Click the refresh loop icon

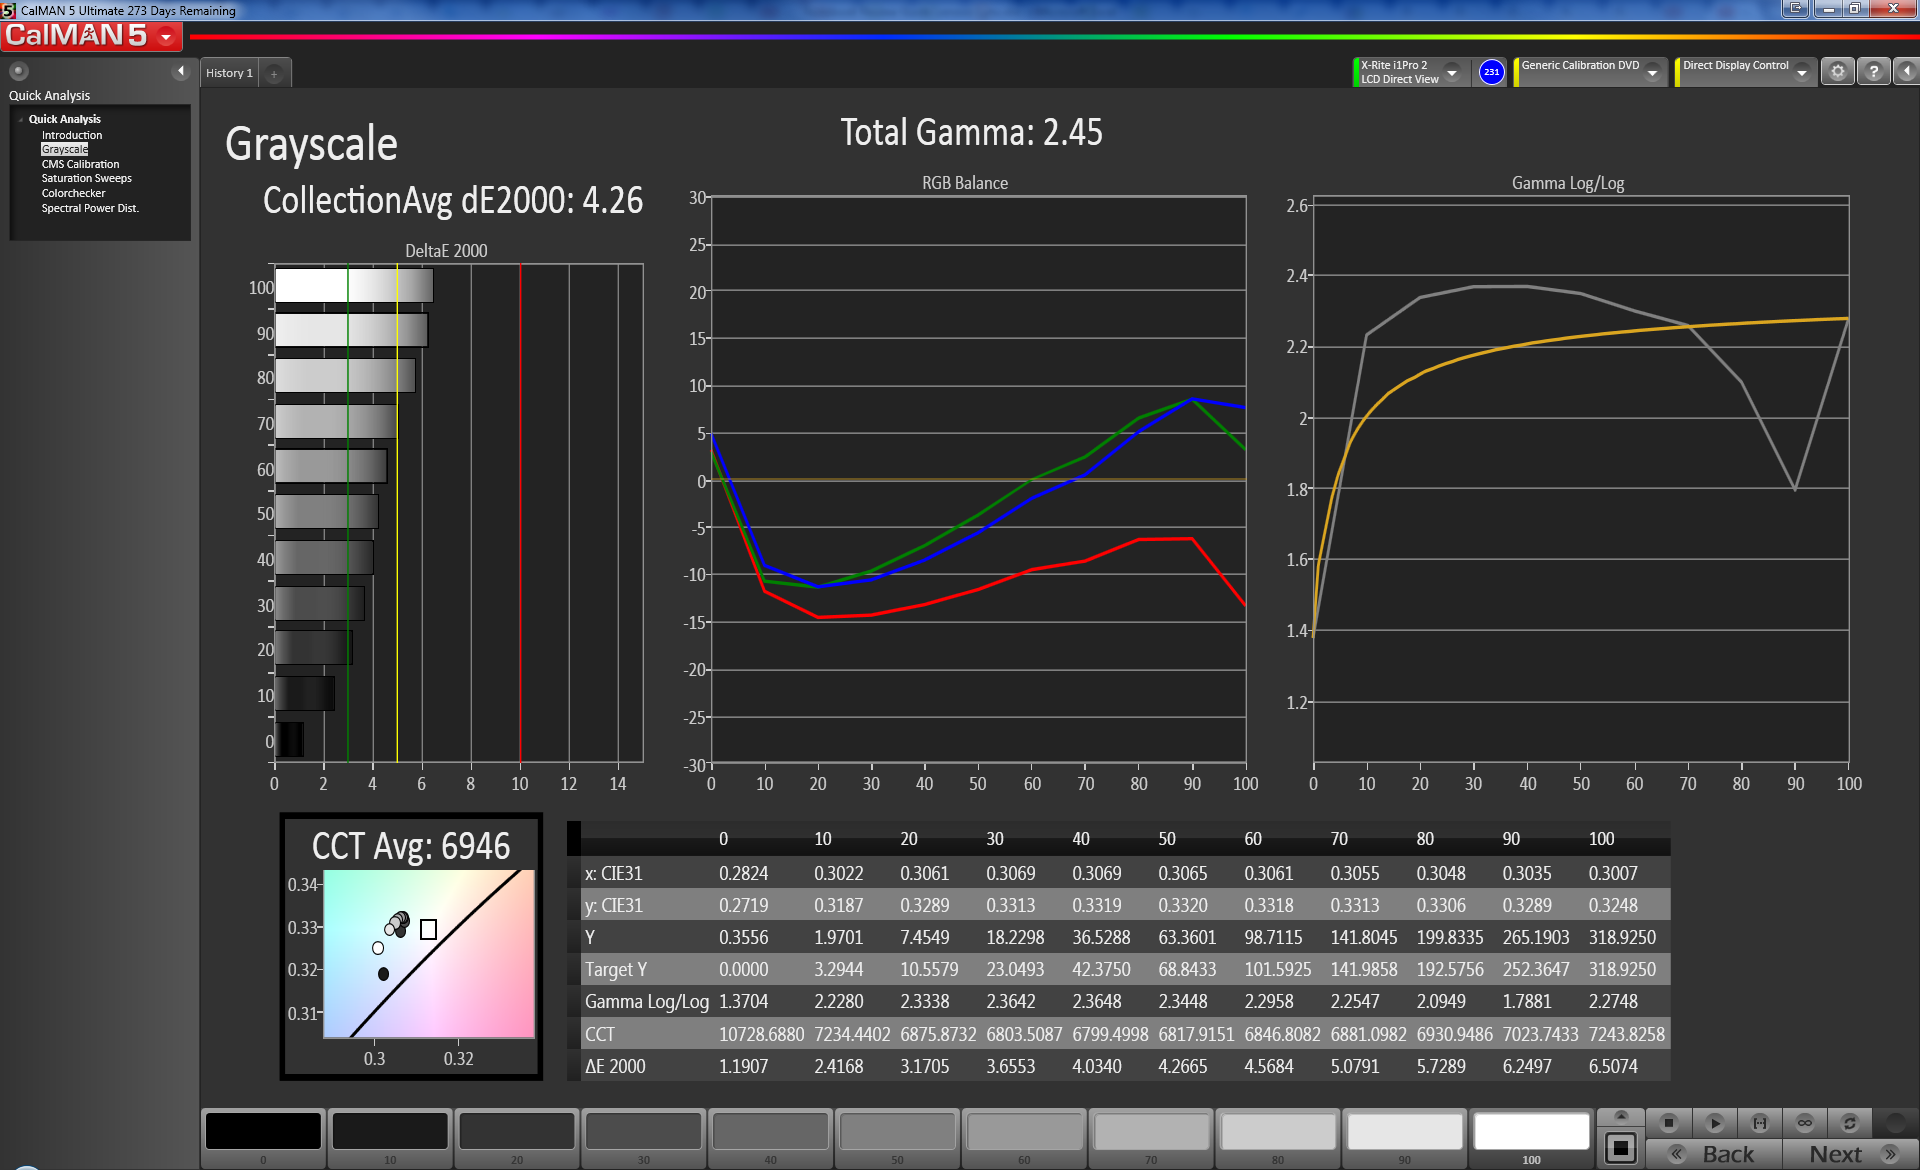point(1849,1123)
